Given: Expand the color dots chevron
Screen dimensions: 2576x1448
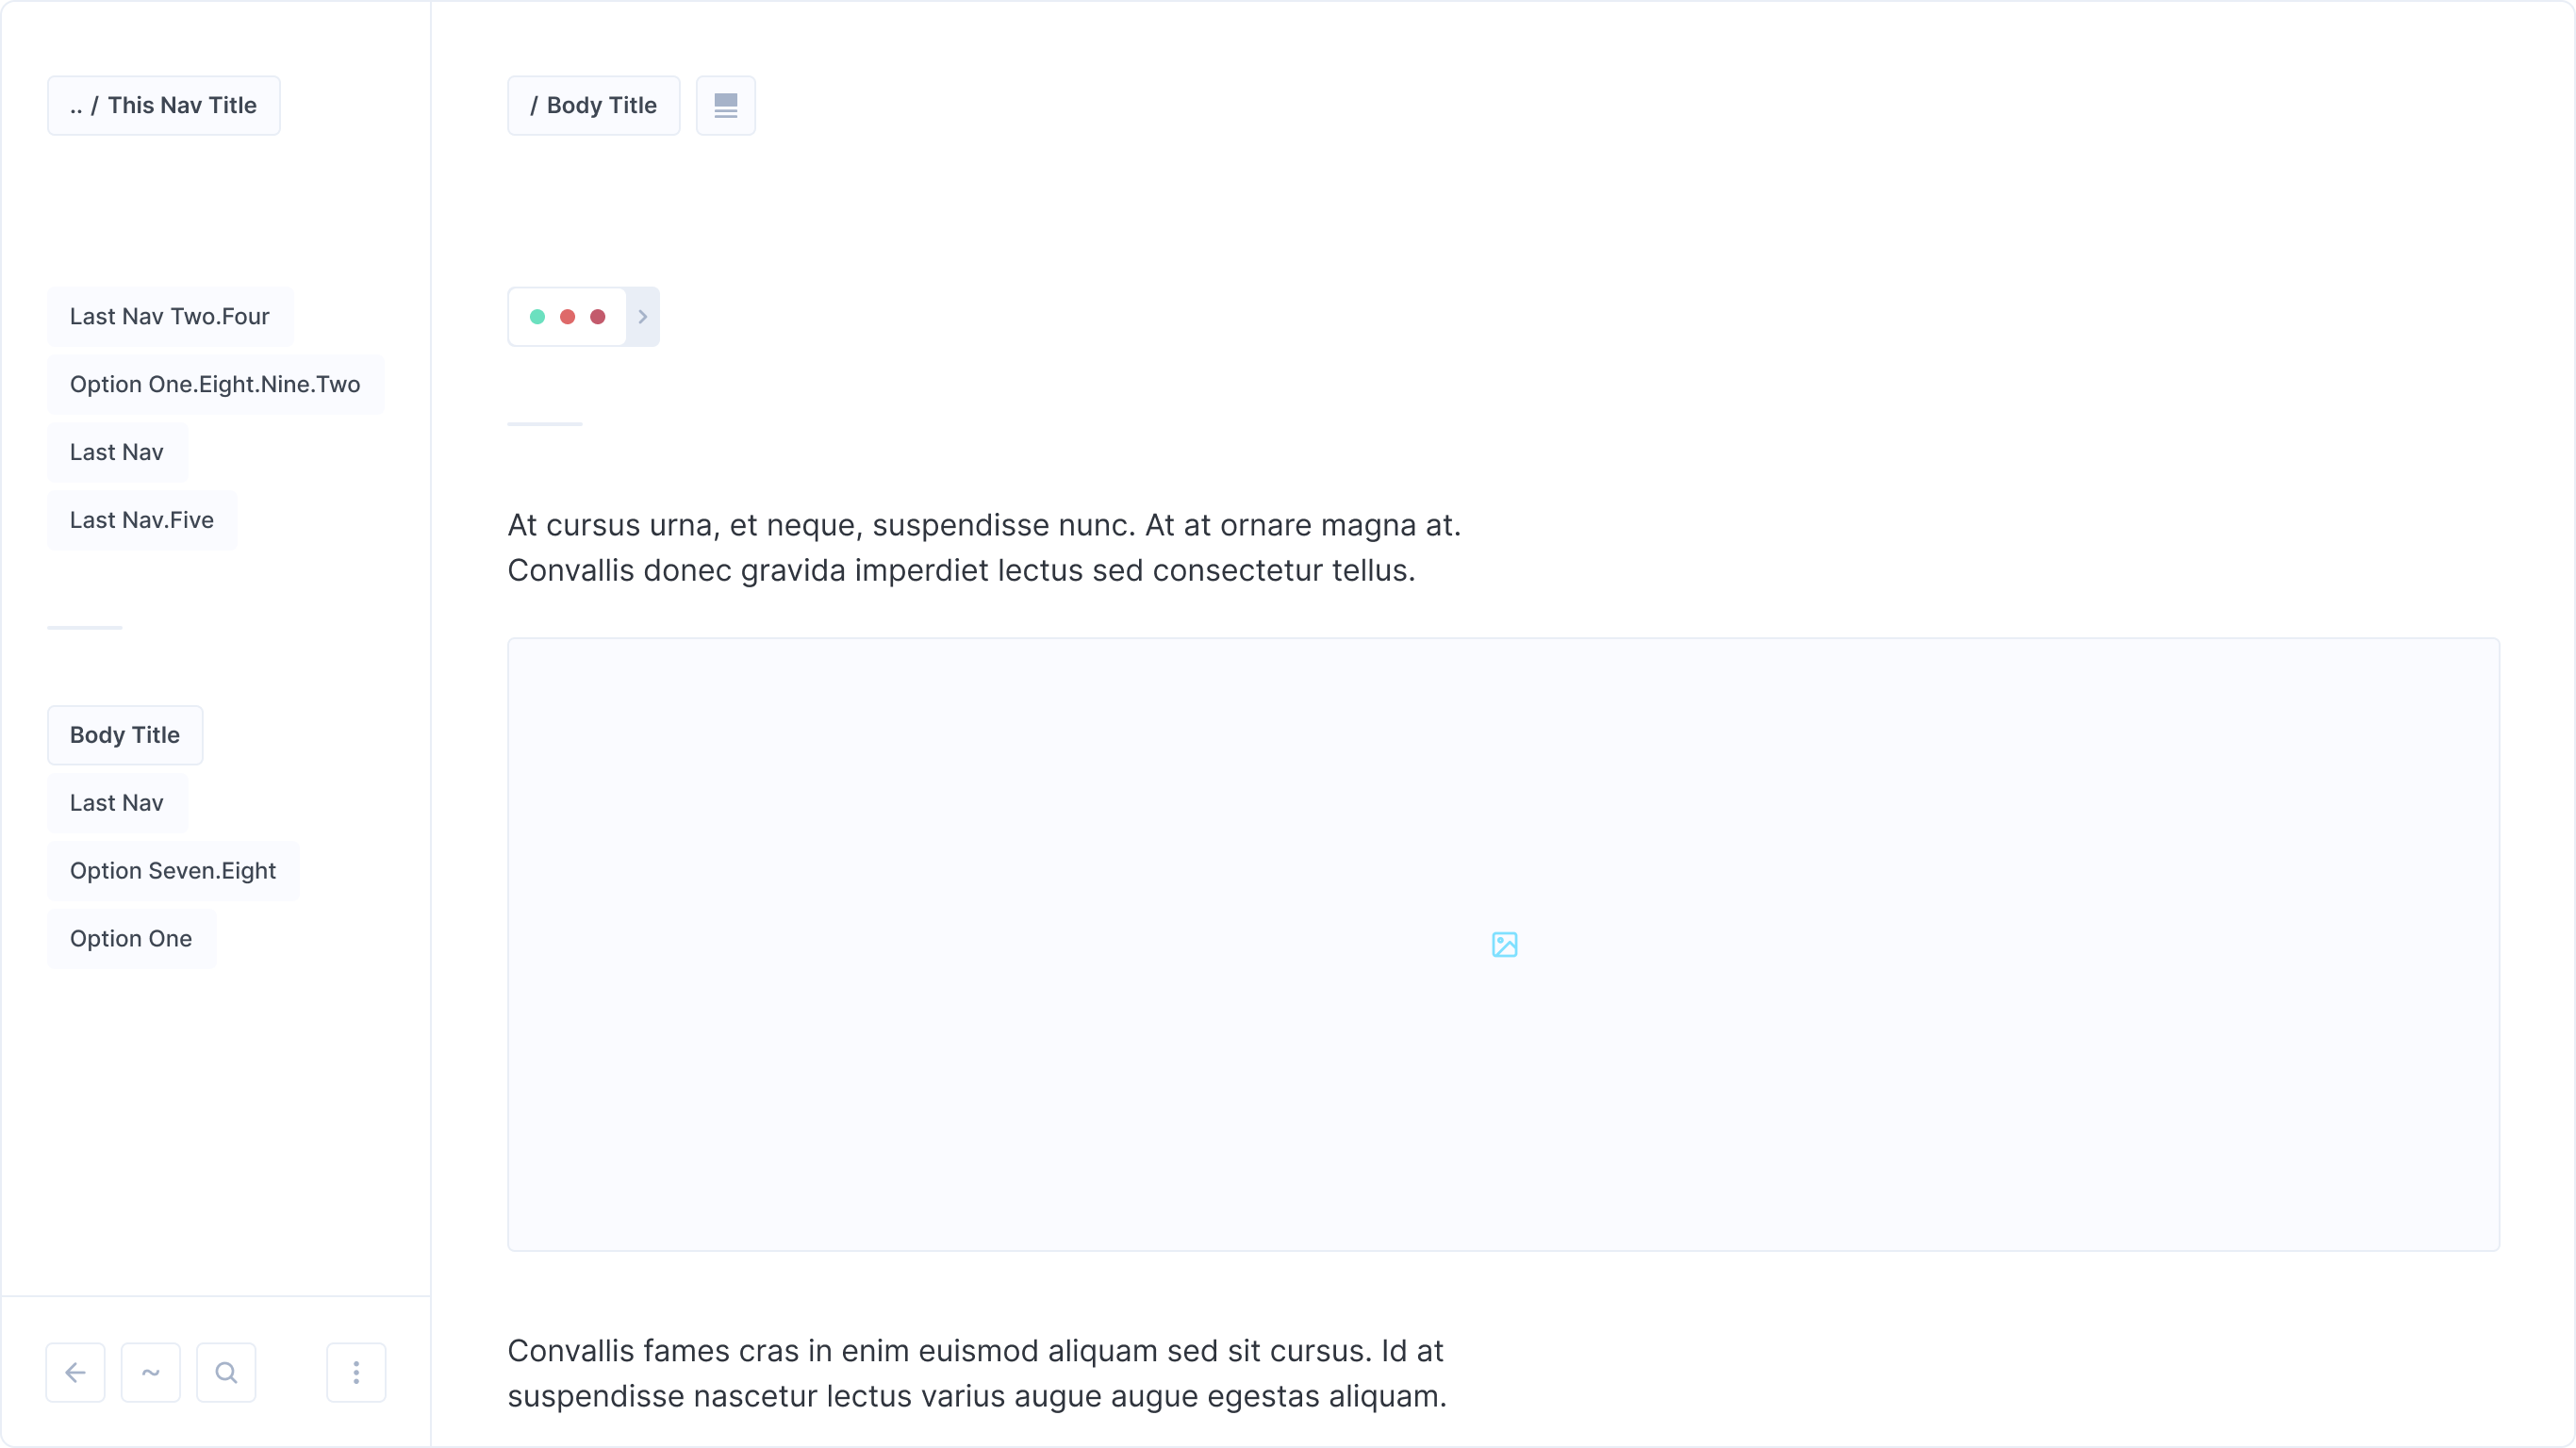Looking at the screenshot, I should (x=643, y=317).
